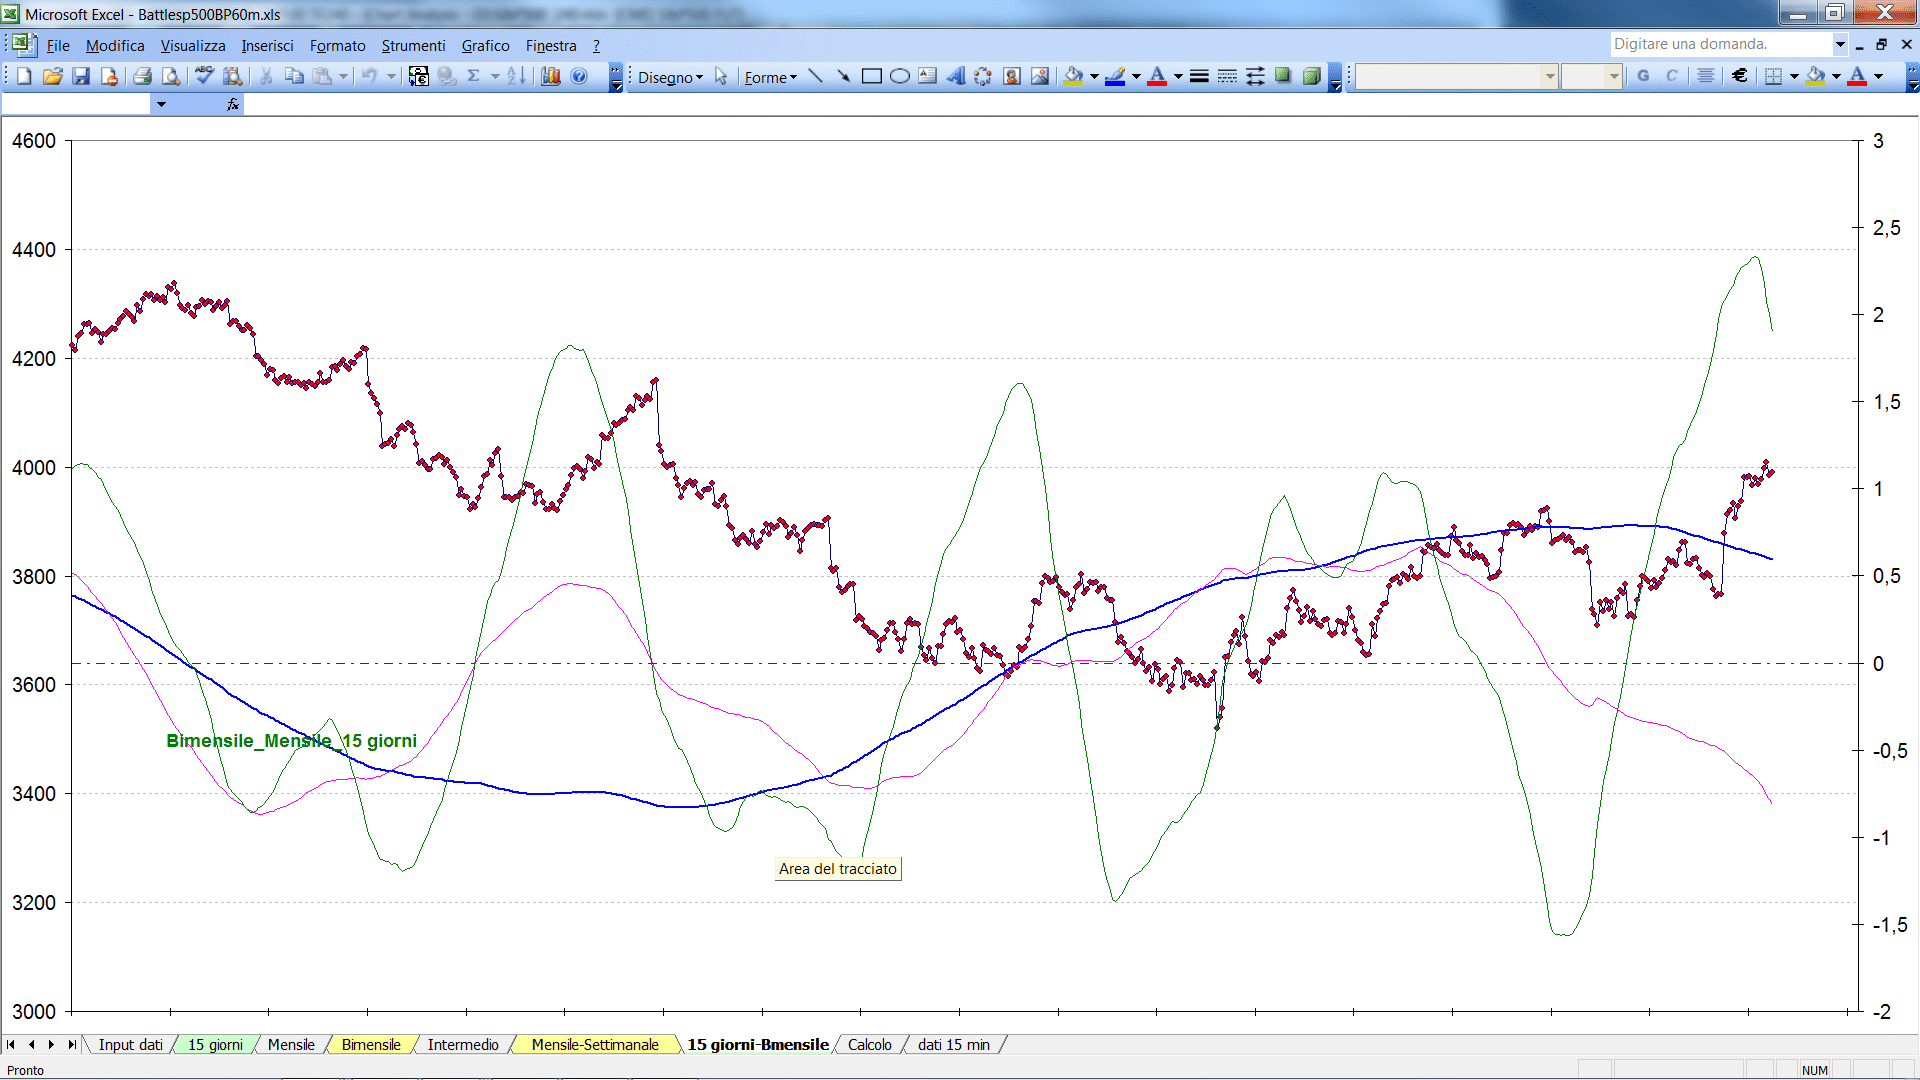
Task: Open the Forme shapes dropdown
Action: coord(770,77)
